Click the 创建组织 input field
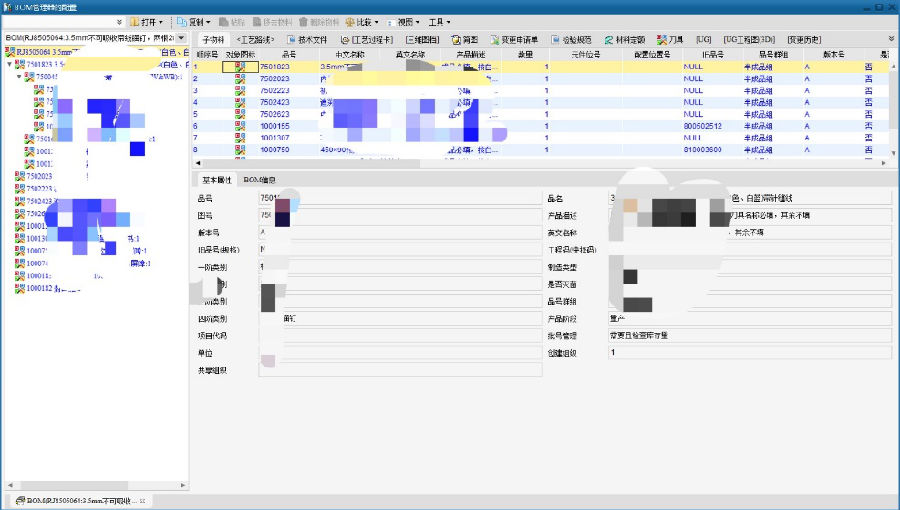Screen dimensions: 900x510 click(748, 352)
